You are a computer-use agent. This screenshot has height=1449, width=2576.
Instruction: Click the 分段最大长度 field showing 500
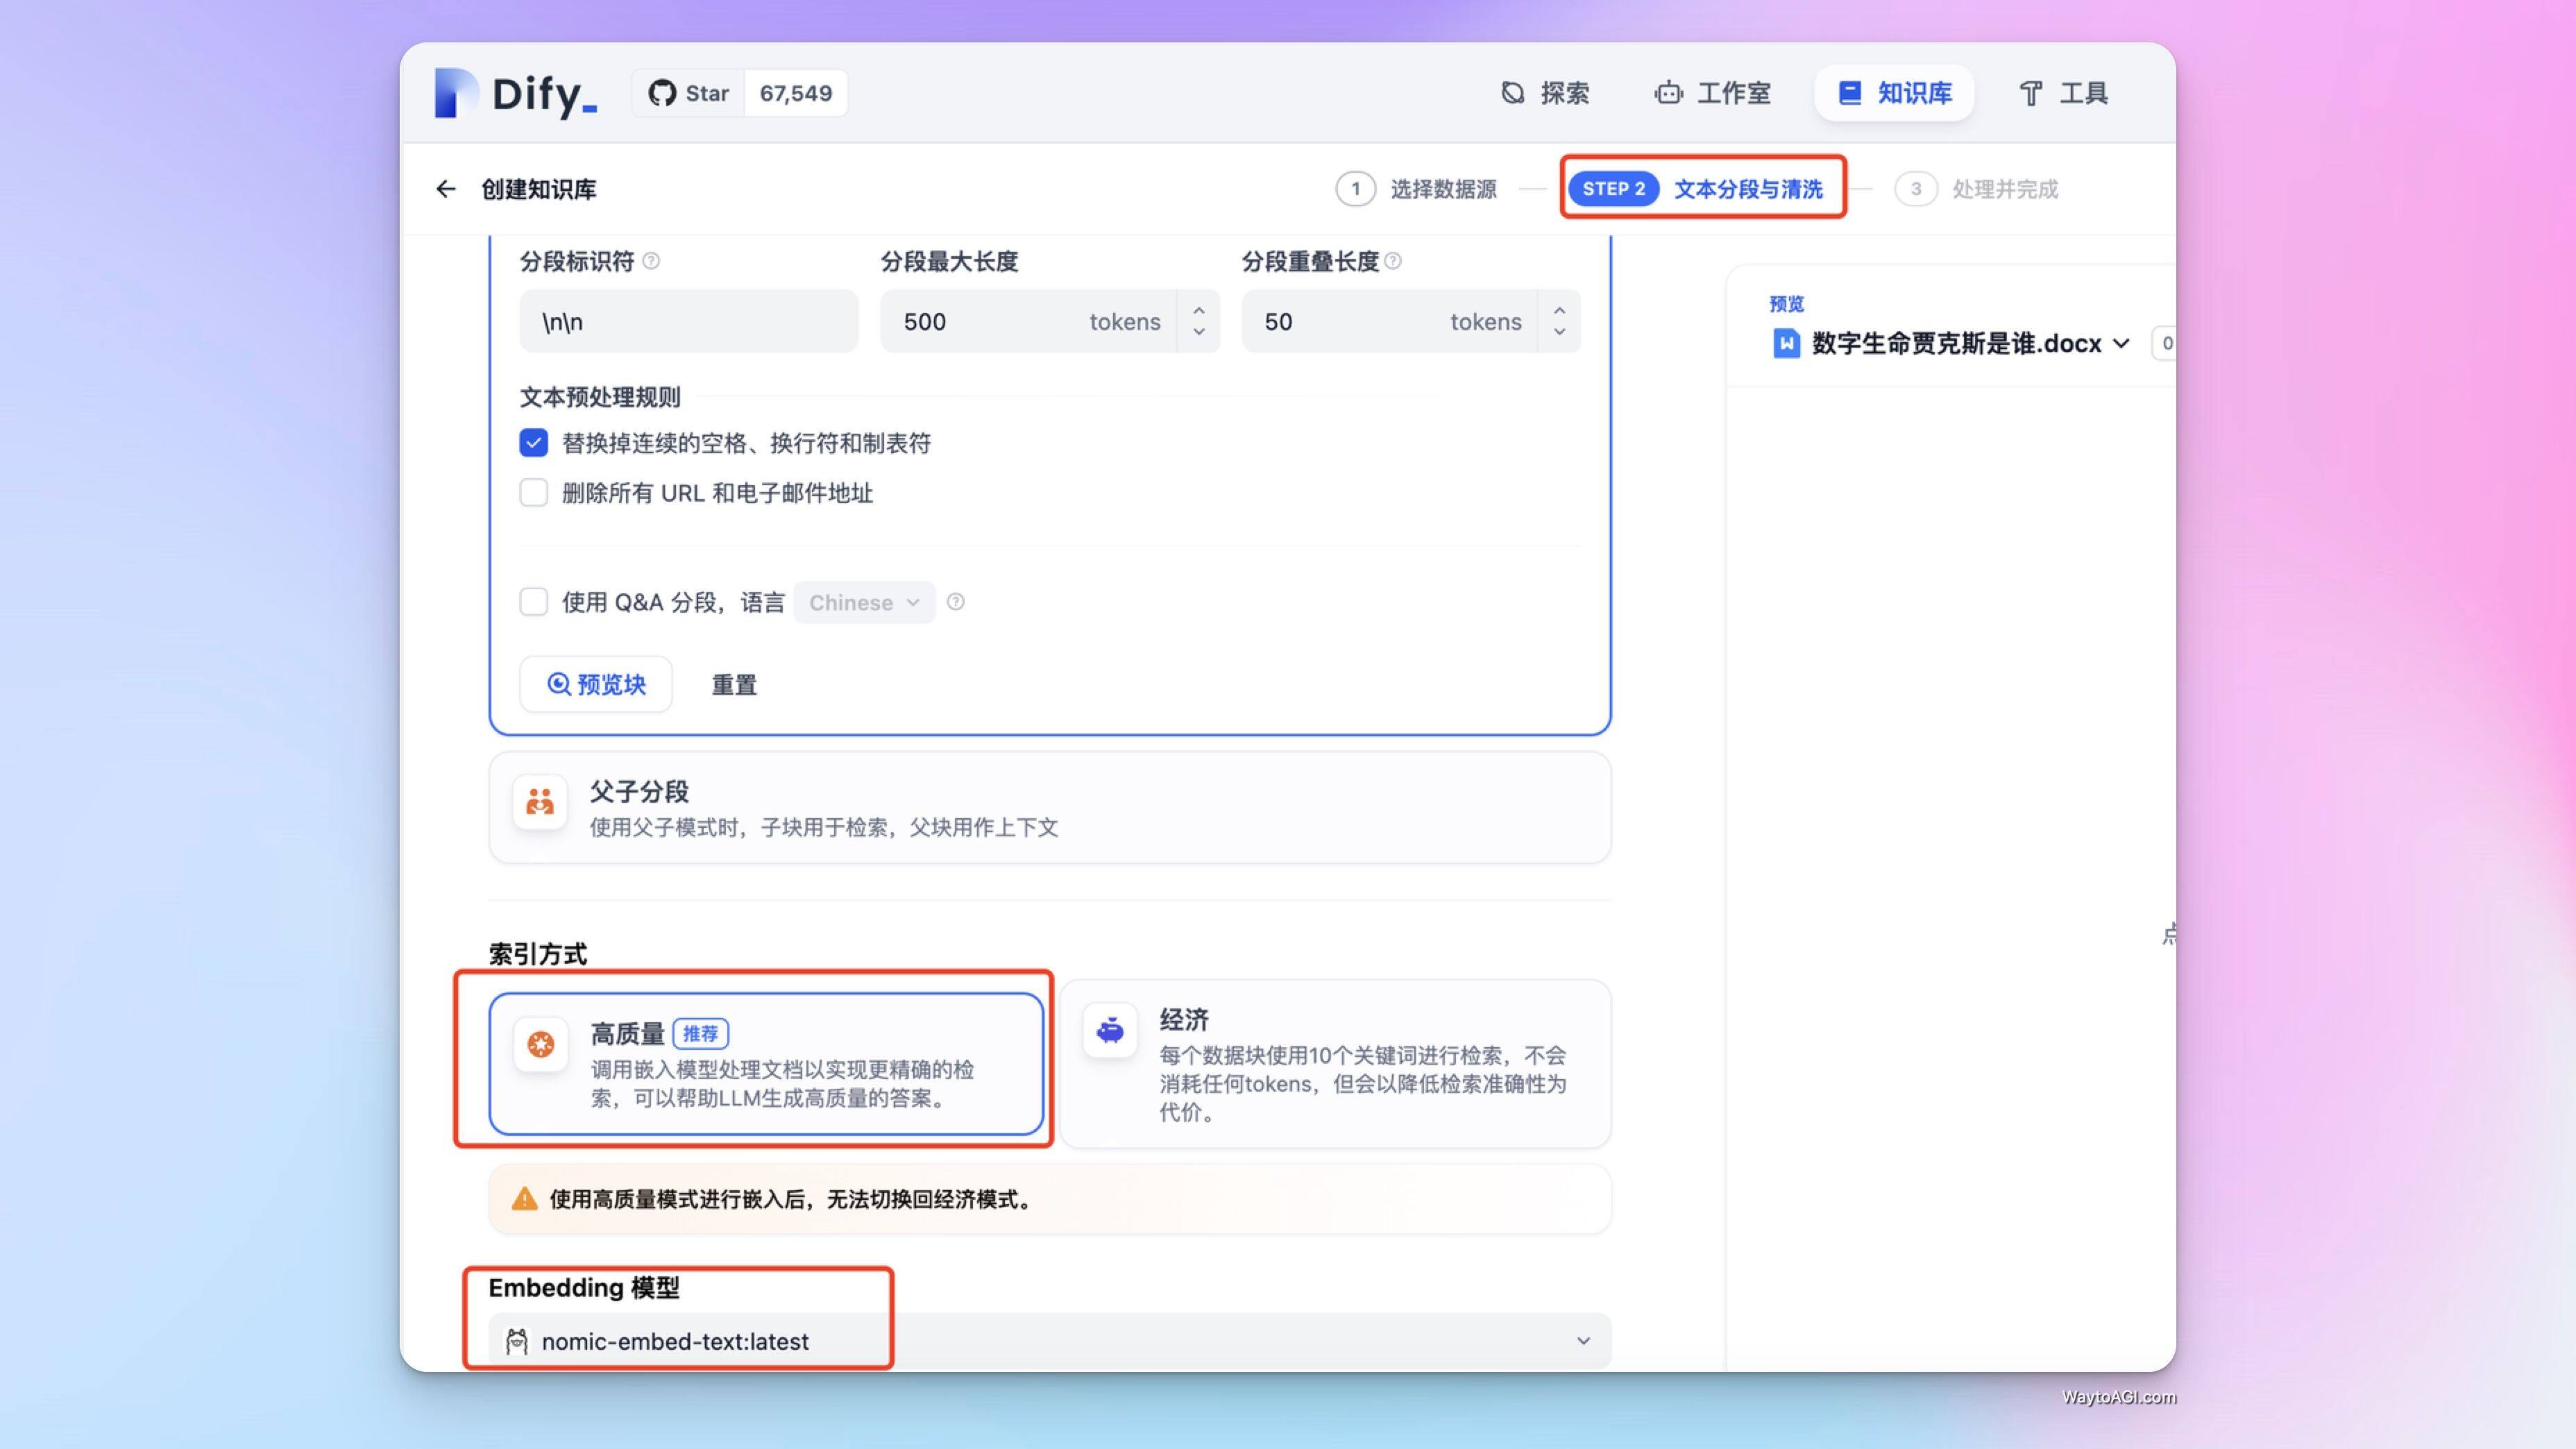click(x=1028, y=321)
